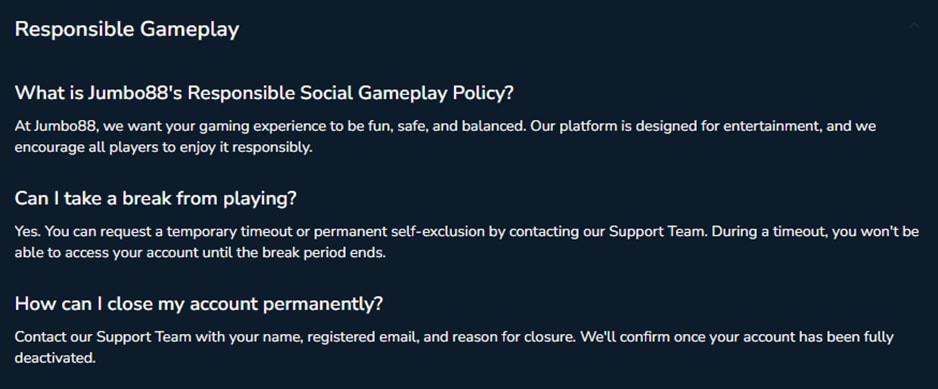Viewport: 938px width, 389px height.
Task: Click 'Support Team' in the timeout answer
Action: click(x=657, y=232)
